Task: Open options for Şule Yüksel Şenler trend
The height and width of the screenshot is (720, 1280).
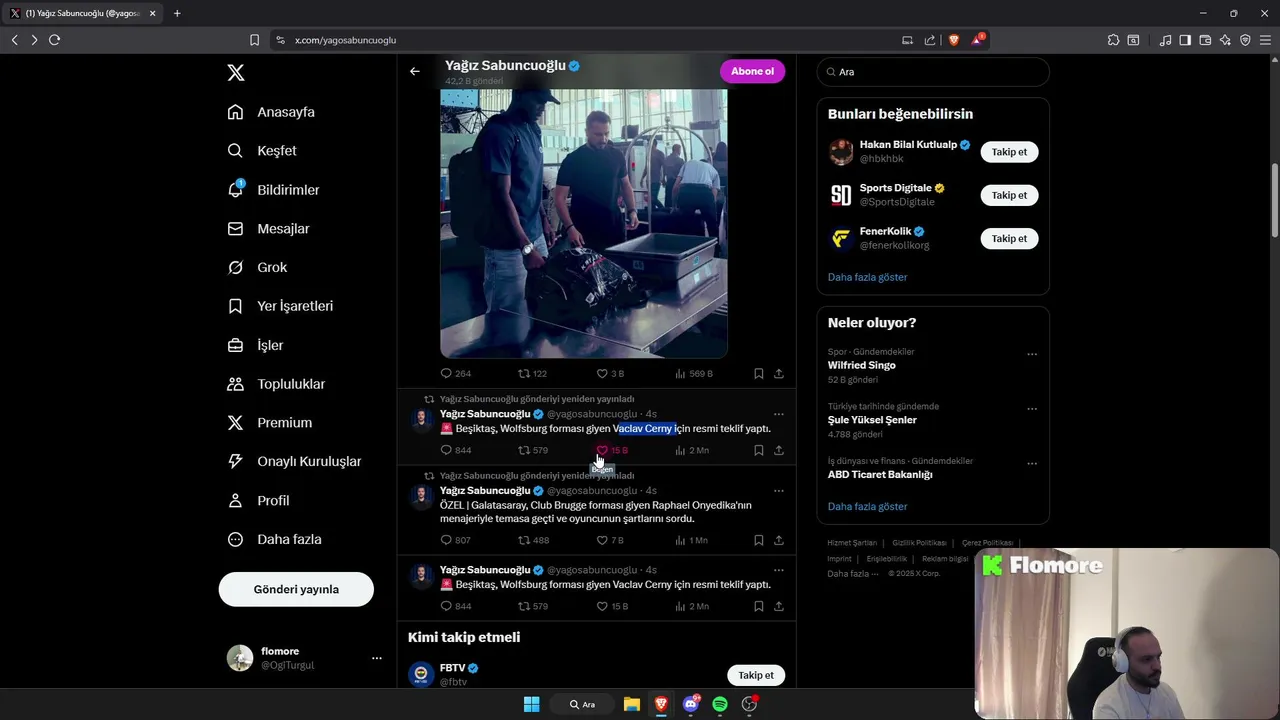Action: click(1032, 409)
